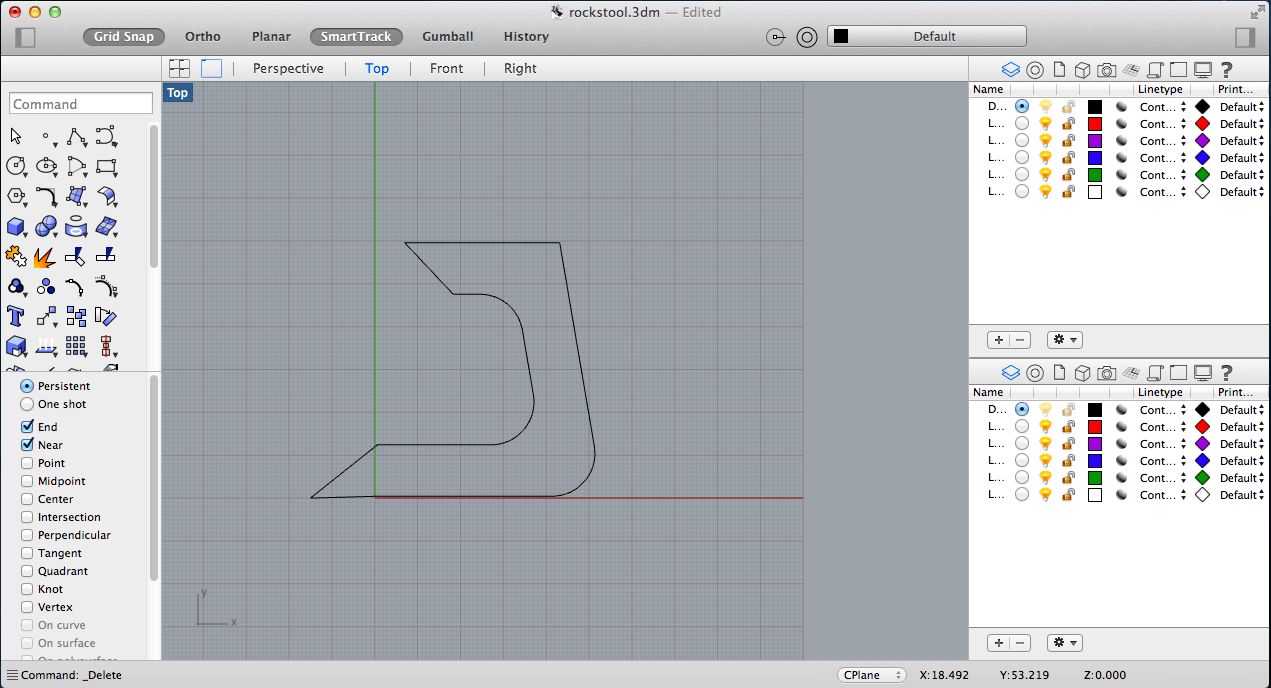Choose the rectangular Array grid tool
This screenshot has width=1271, height=688.
76,346
